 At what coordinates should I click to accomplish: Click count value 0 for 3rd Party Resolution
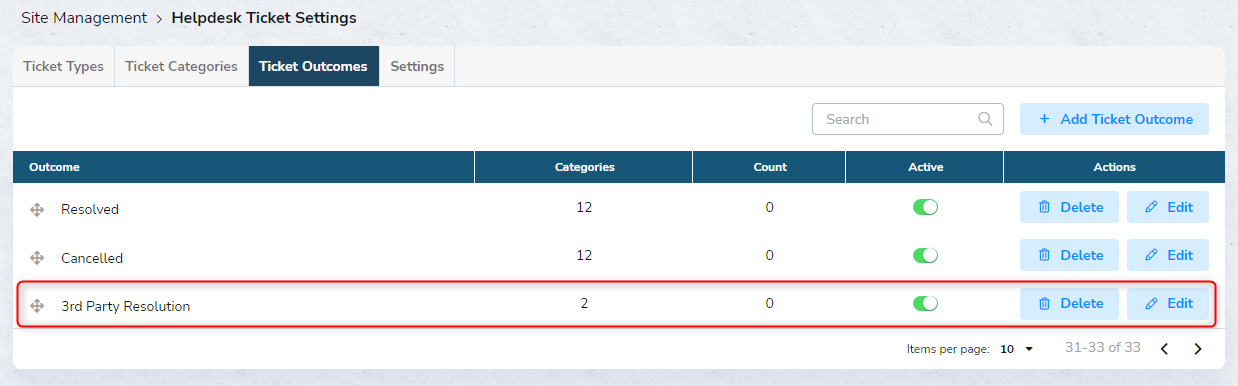[769, 303]
